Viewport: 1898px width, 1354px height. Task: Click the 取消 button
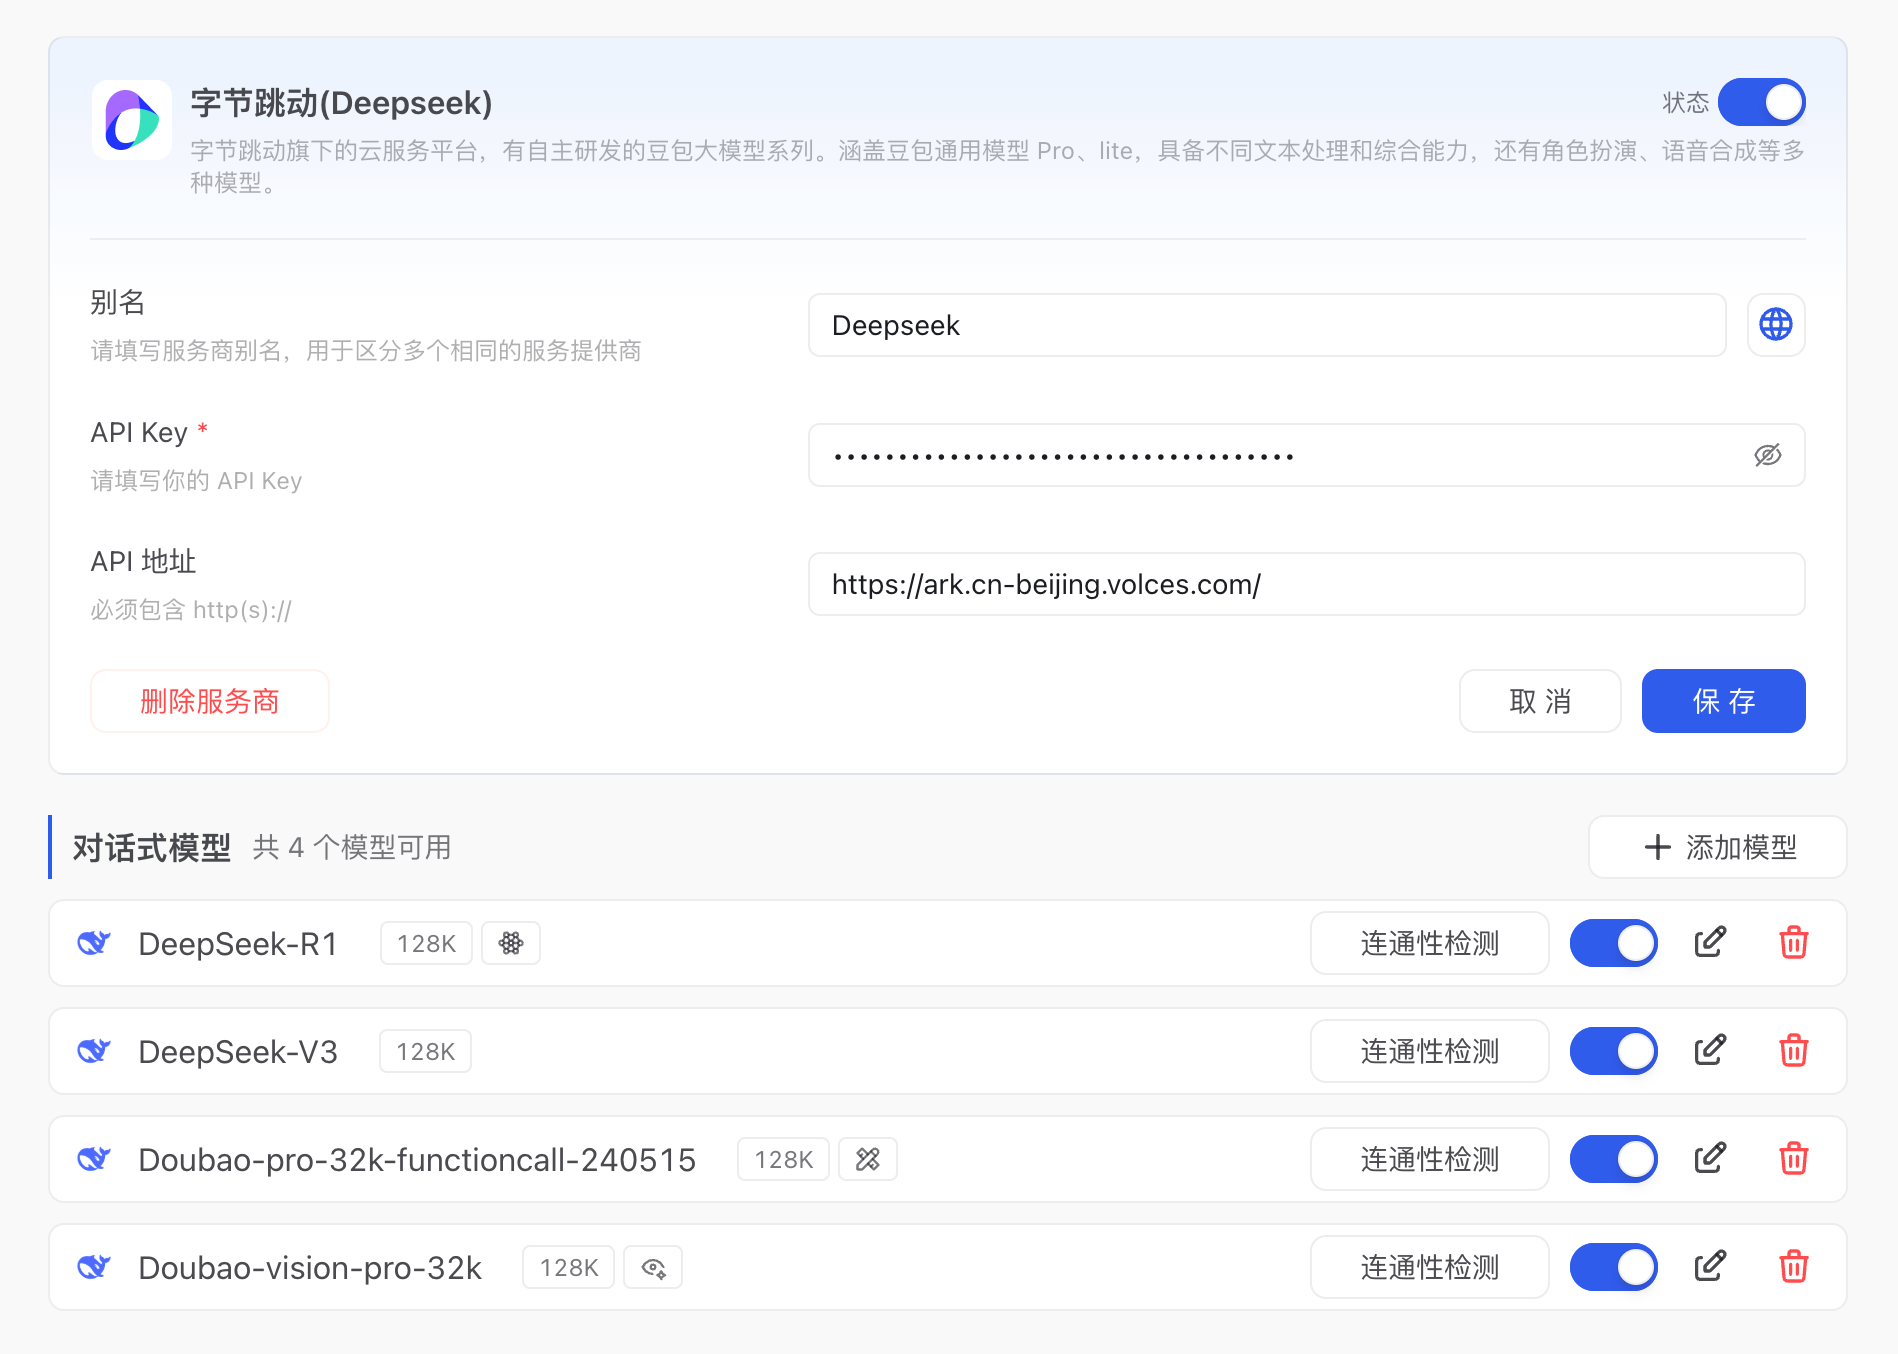coord(1540,701)
